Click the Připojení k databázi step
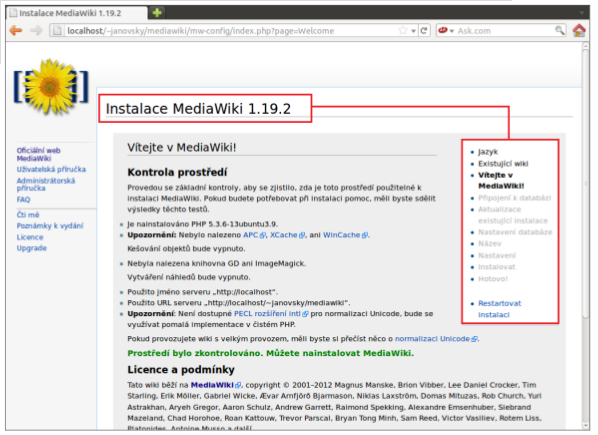The width and height of the screenshot is (598, 435). click(x=514, y=198)
